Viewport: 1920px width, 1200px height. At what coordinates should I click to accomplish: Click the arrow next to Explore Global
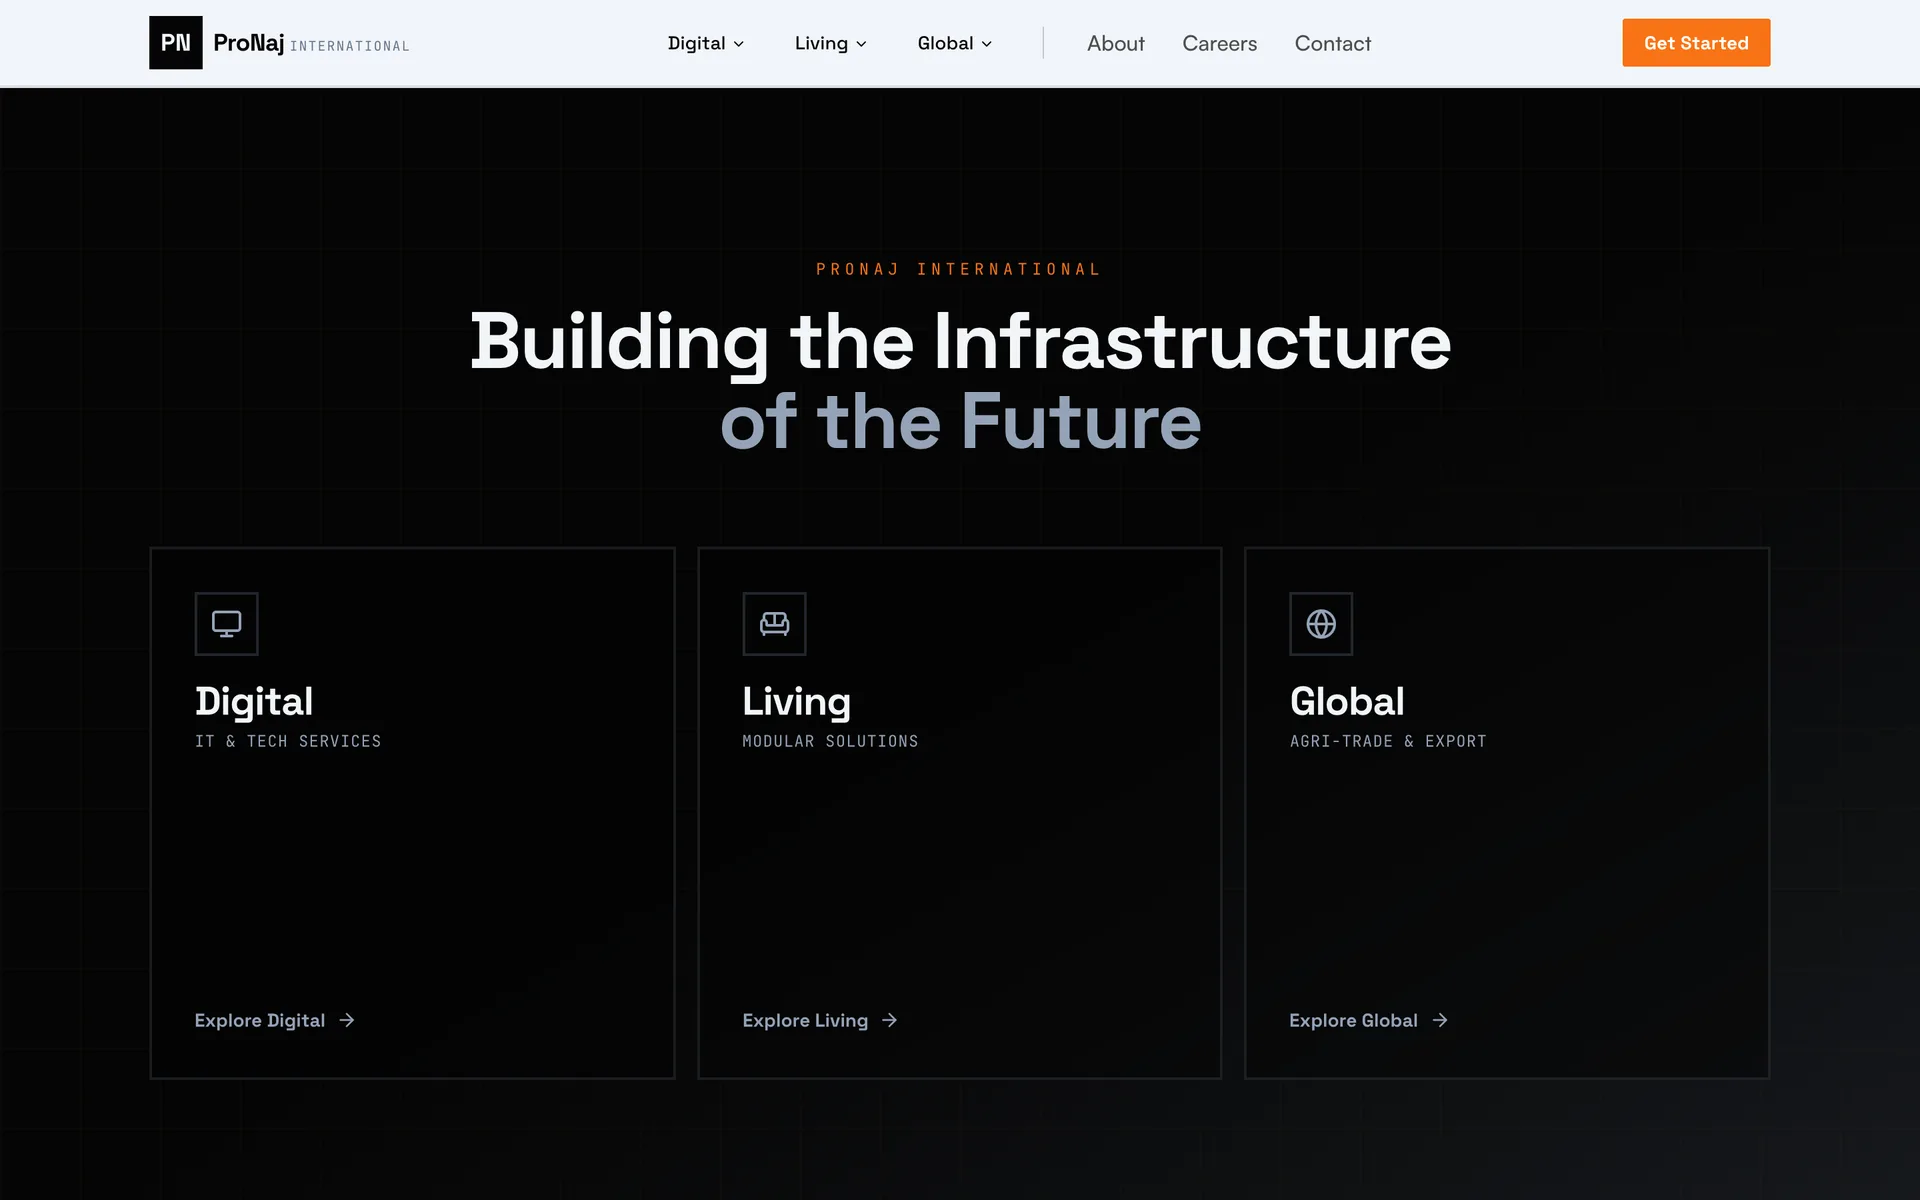[x=1440, y=1020]
